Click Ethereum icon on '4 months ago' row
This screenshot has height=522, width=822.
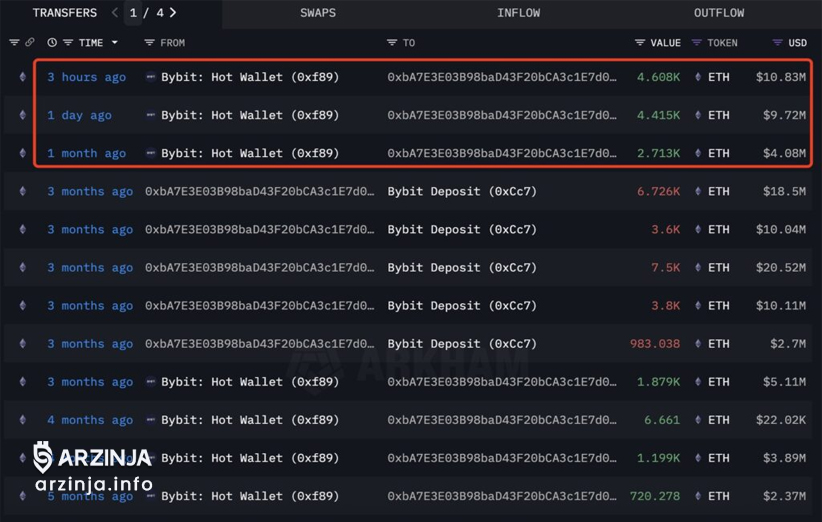[x=23, y=420]
